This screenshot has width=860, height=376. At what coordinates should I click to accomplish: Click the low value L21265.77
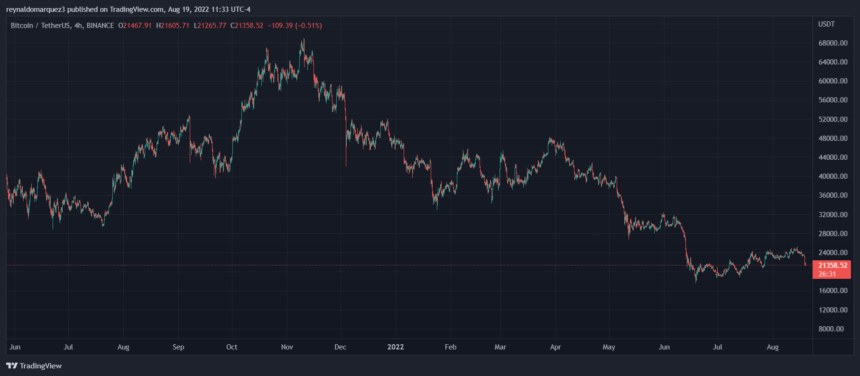pyautogui.click(x=210, y=25)
